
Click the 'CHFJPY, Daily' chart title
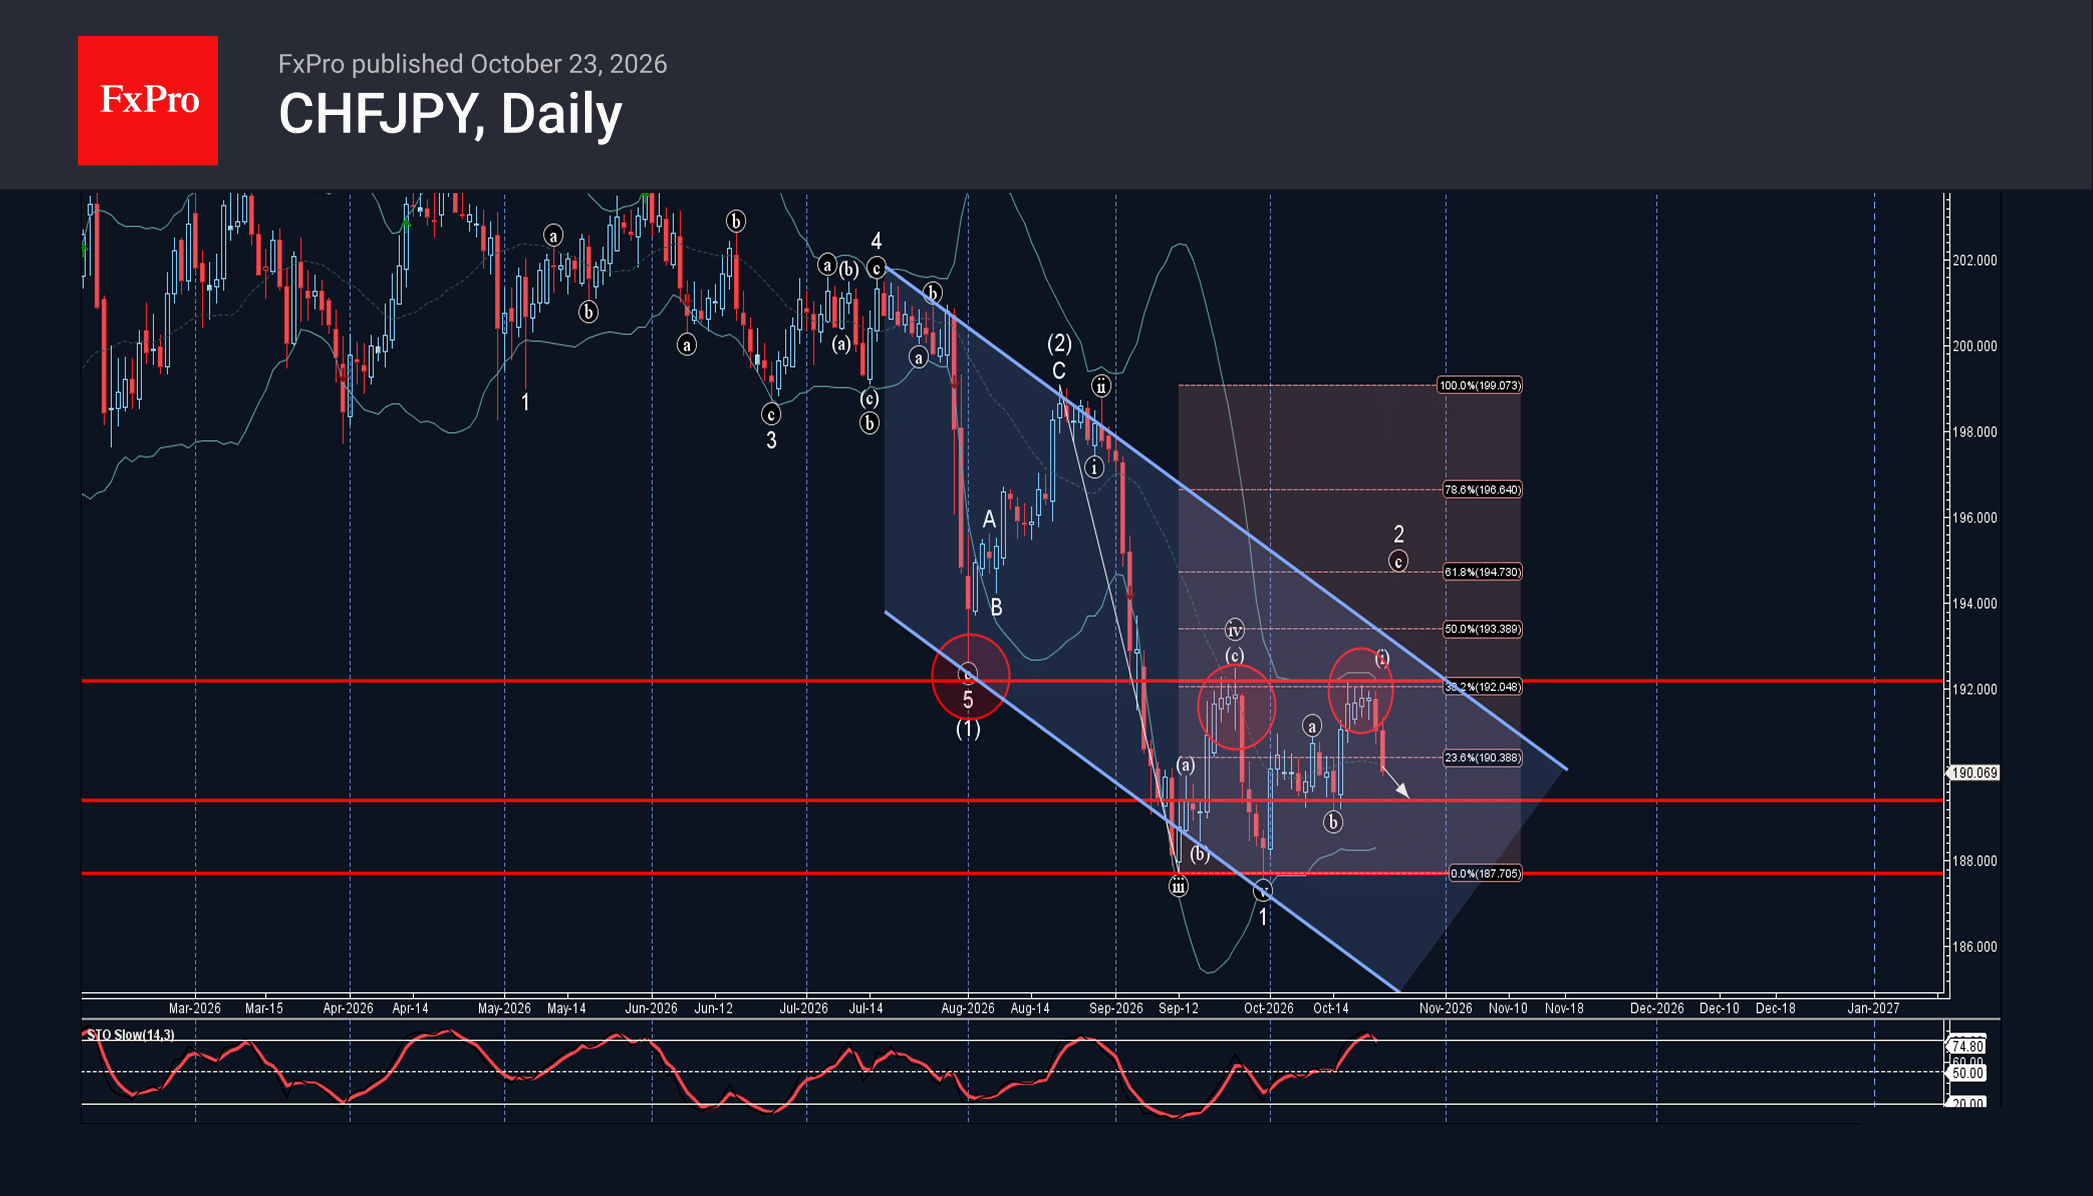click(x=450, y=114)
